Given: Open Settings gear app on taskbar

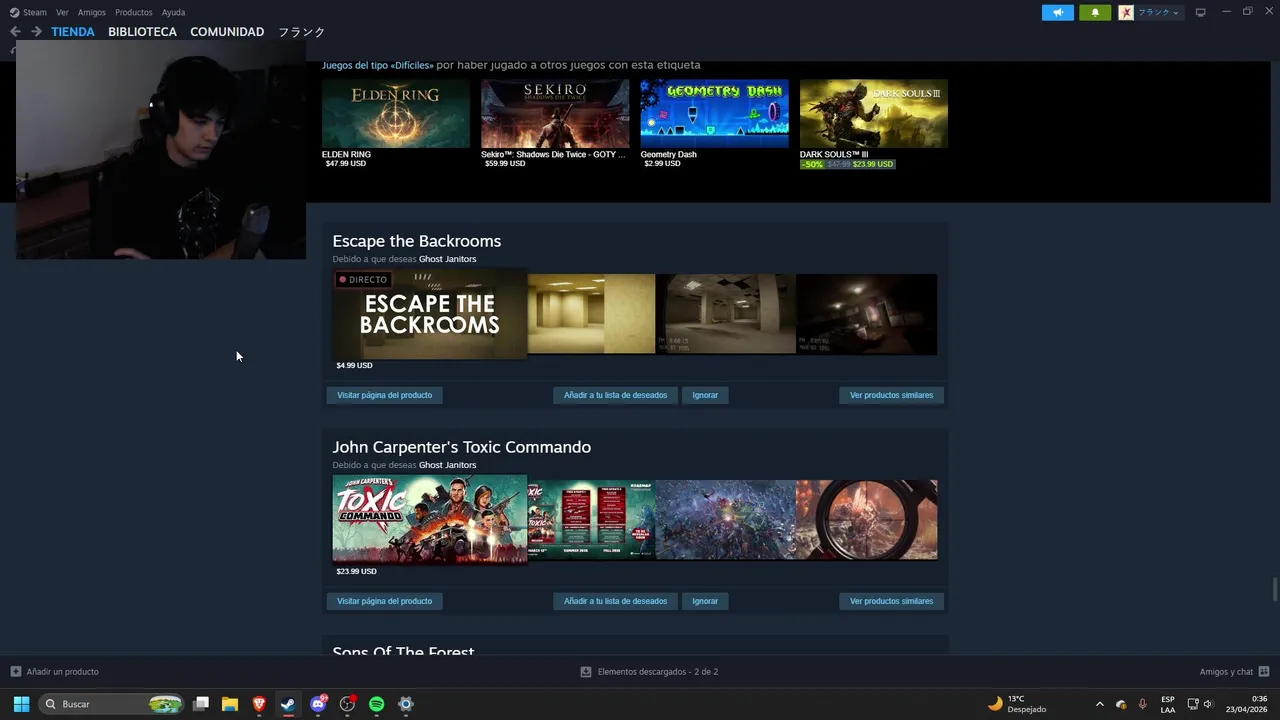Looking at the screenshot, I should (x=406, y=704).
